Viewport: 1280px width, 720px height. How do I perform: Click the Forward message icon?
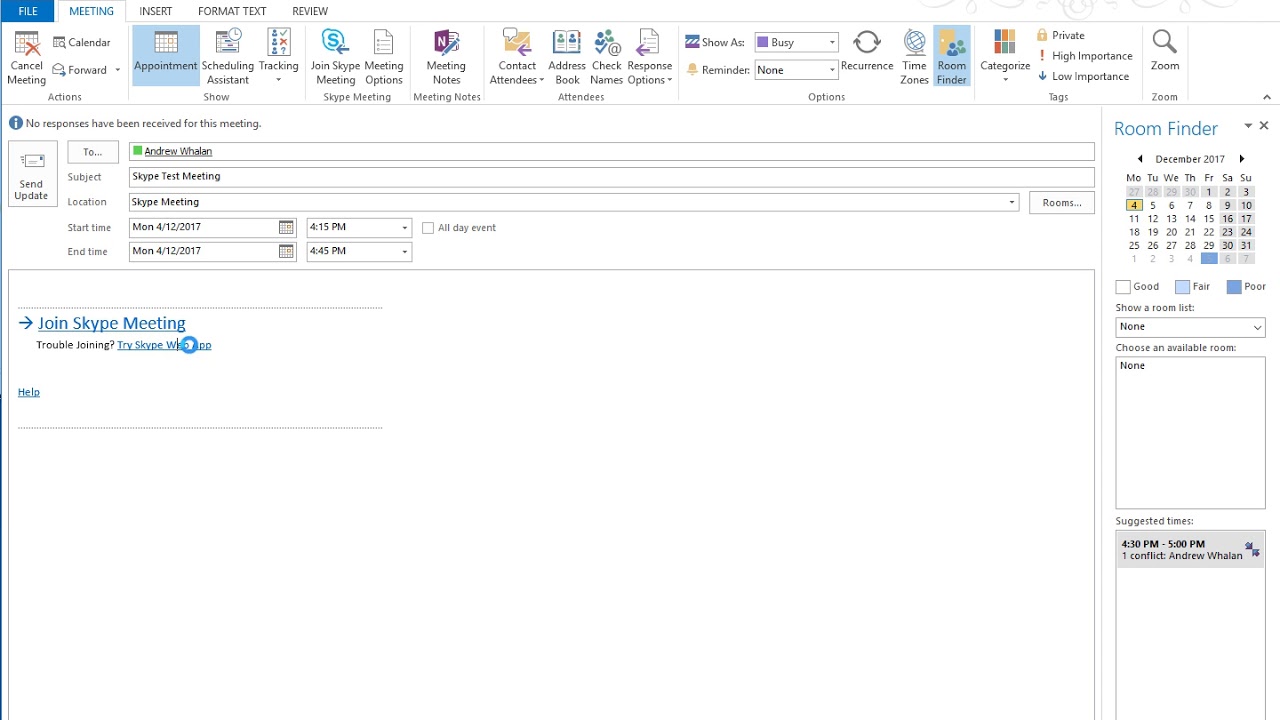(60, 70)
